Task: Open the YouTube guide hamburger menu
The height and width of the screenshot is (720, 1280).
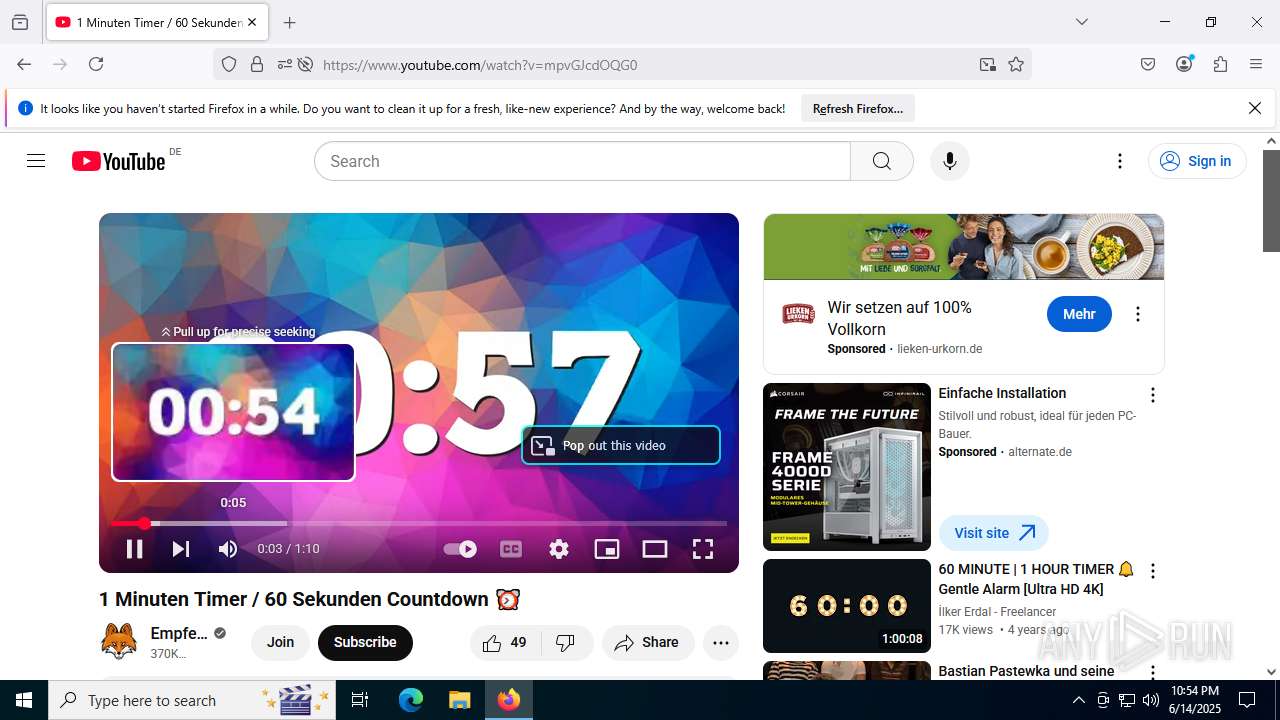Action: click(36, 161)
